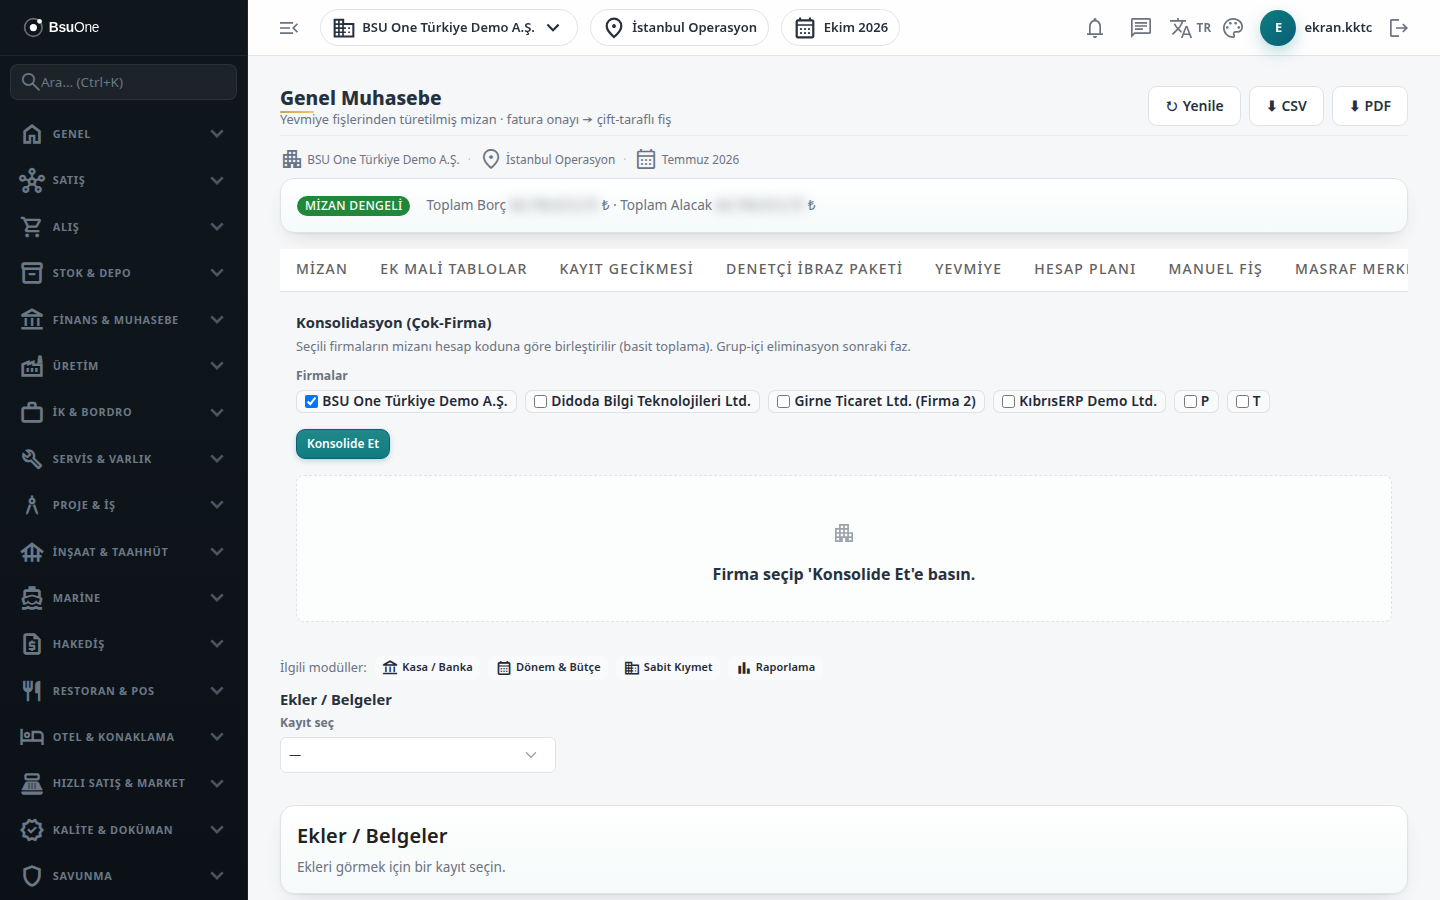Expand the Genel sidebar section chevron

tap(217, 134)
